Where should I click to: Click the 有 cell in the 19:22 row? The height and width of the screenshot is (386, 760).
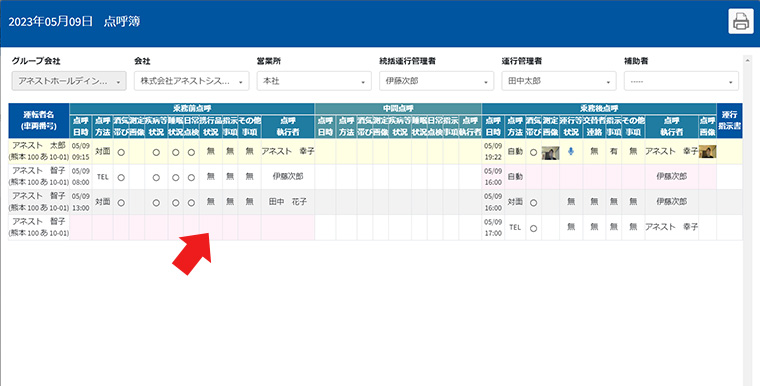pos(614,151)
